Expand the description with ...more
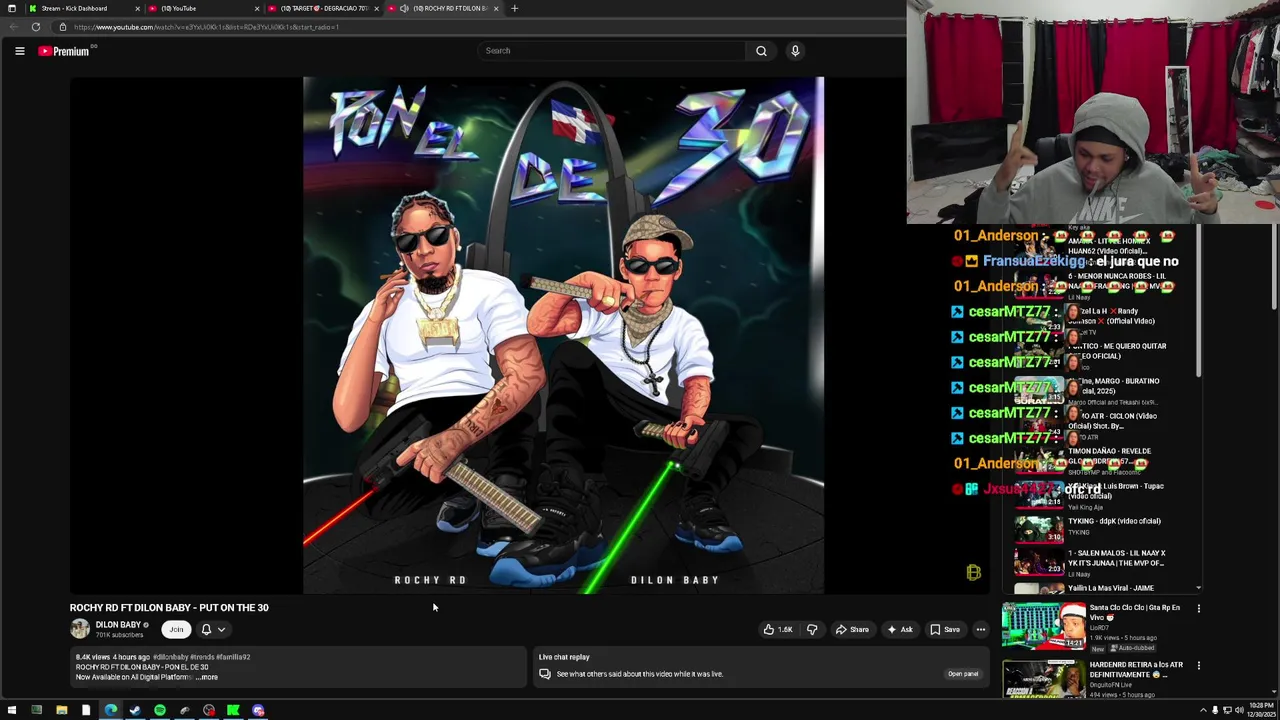This screenshot has width=1280, height=720. coord(207,677)
